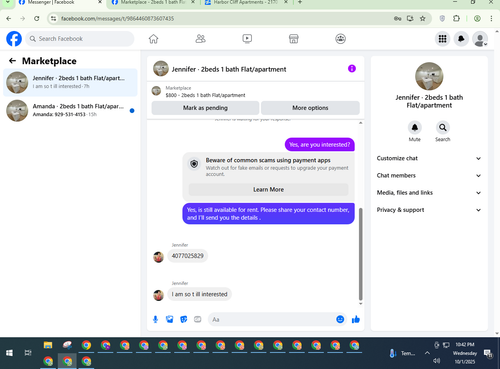The width and height of the screenshot is (500, 369).
Task: Click the More options button
Action: pyautogui.click(x=310, y=108)
